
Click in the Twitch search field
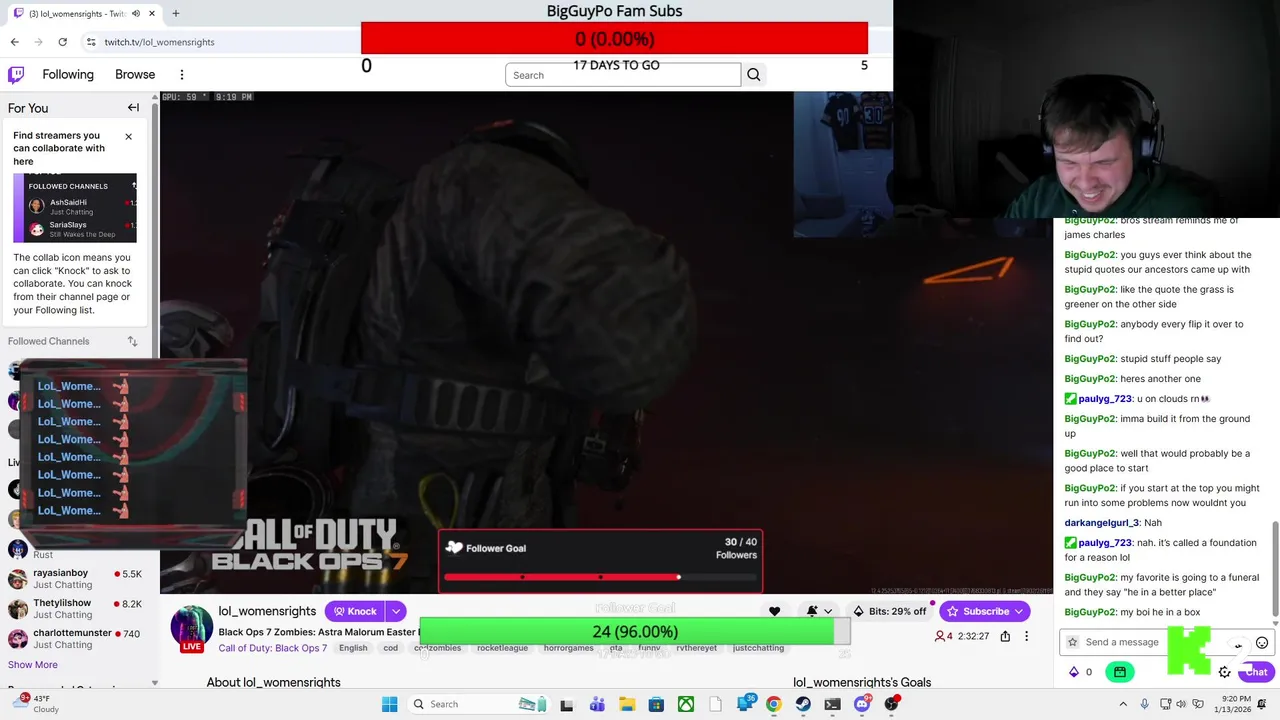[x=622, y=75]
